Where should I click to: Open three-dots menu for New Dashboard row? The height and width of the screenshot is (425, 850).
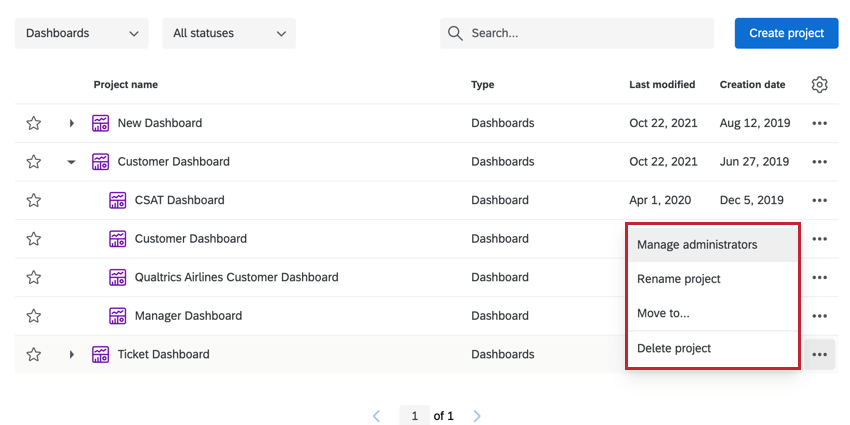coord(819,123)
